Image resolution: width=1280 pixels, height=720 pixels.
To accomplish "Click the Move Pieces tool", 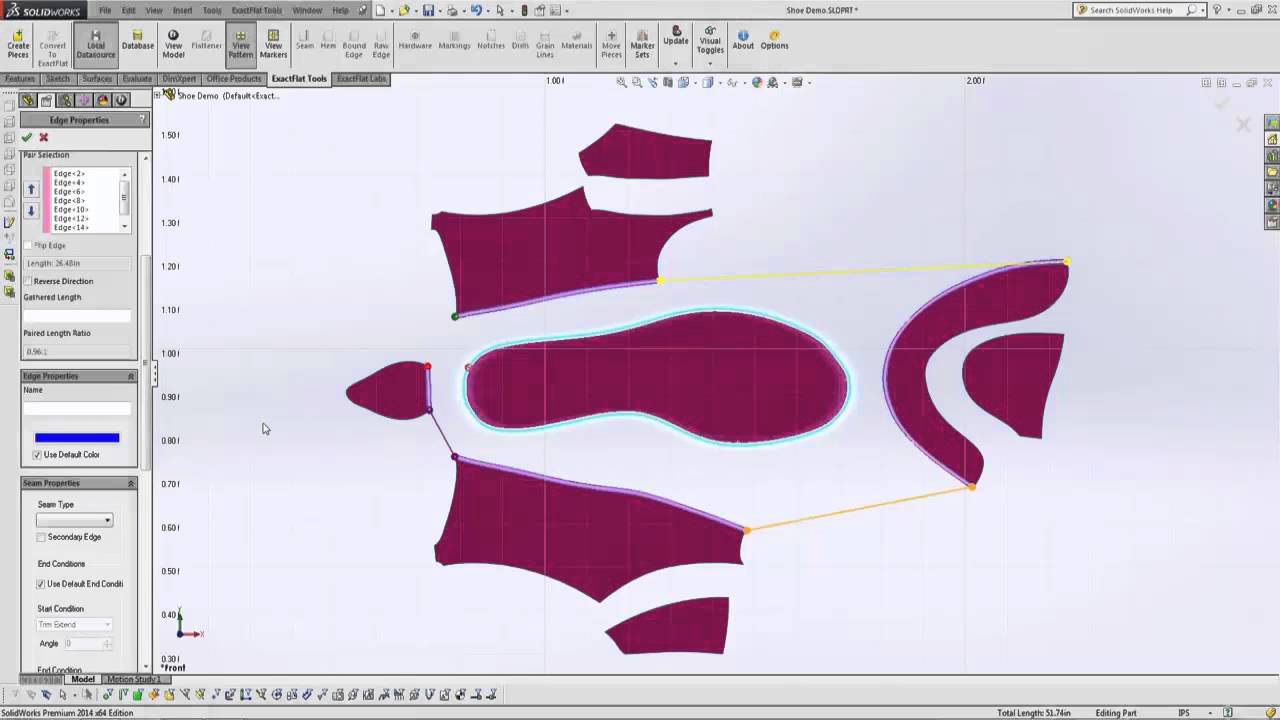I will pos(611,44).
